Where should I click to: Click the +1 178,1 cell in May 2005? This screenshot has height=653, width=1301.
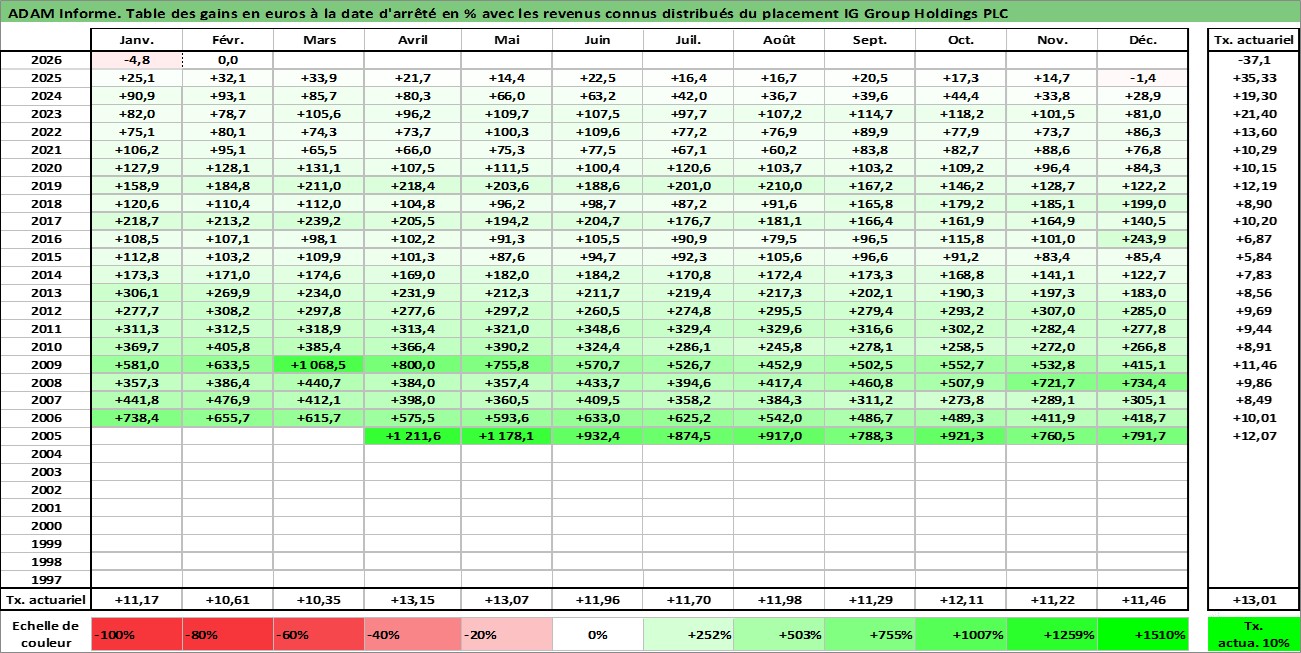(x=506, y=437)
